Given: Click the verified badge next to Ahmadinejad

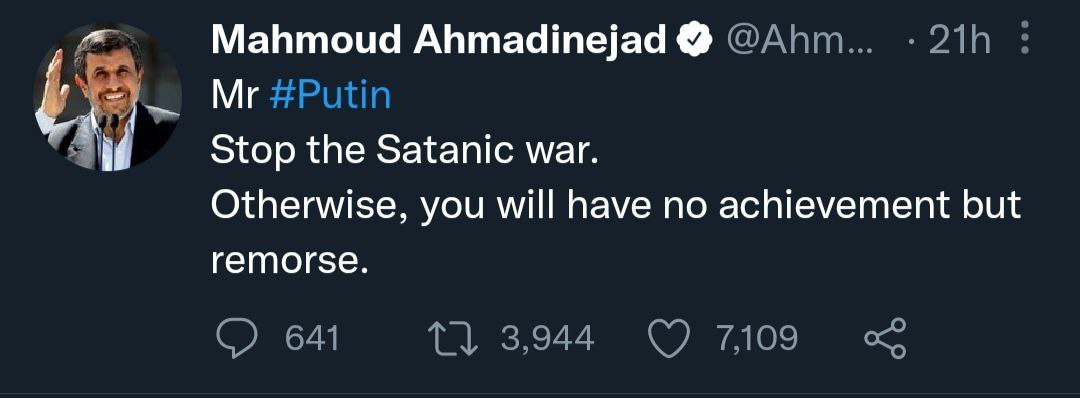Looking at the screenshot, I should click(694, 42).
